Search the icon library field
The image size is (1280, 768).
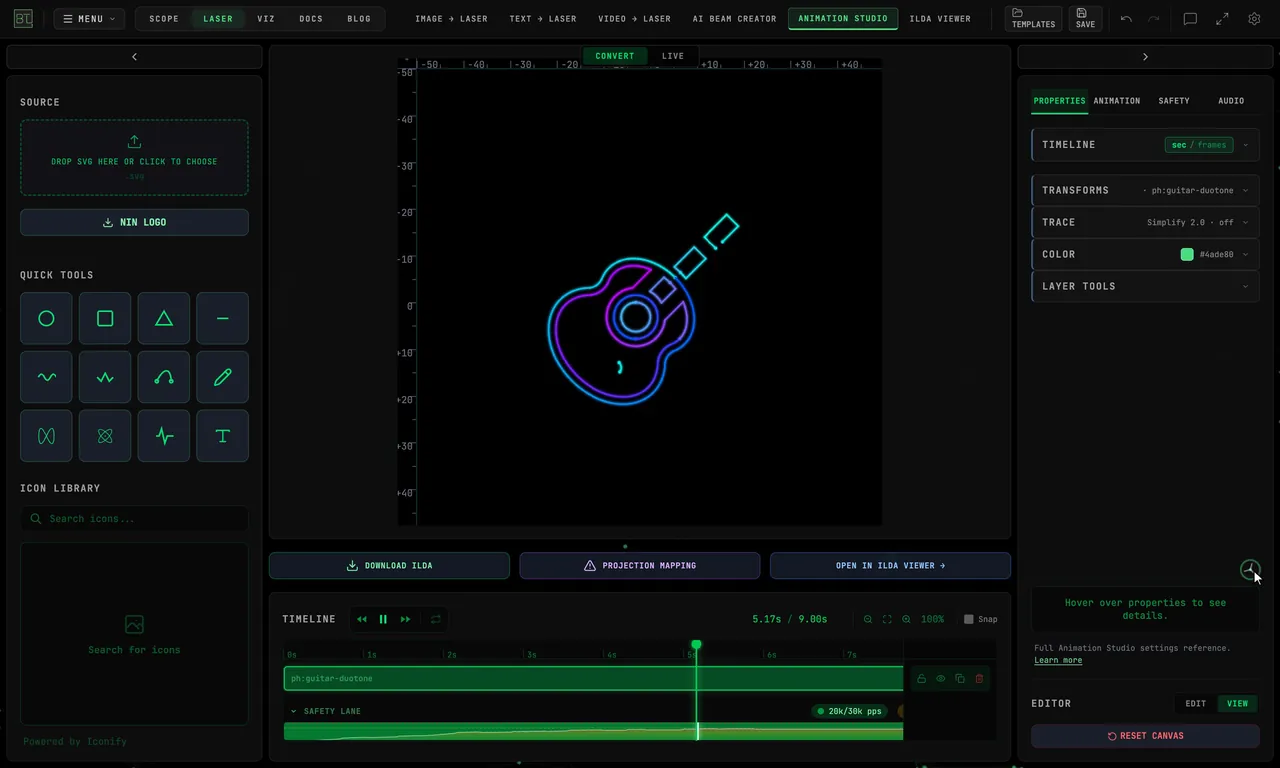pyautogui.click(x=134, y=519)
